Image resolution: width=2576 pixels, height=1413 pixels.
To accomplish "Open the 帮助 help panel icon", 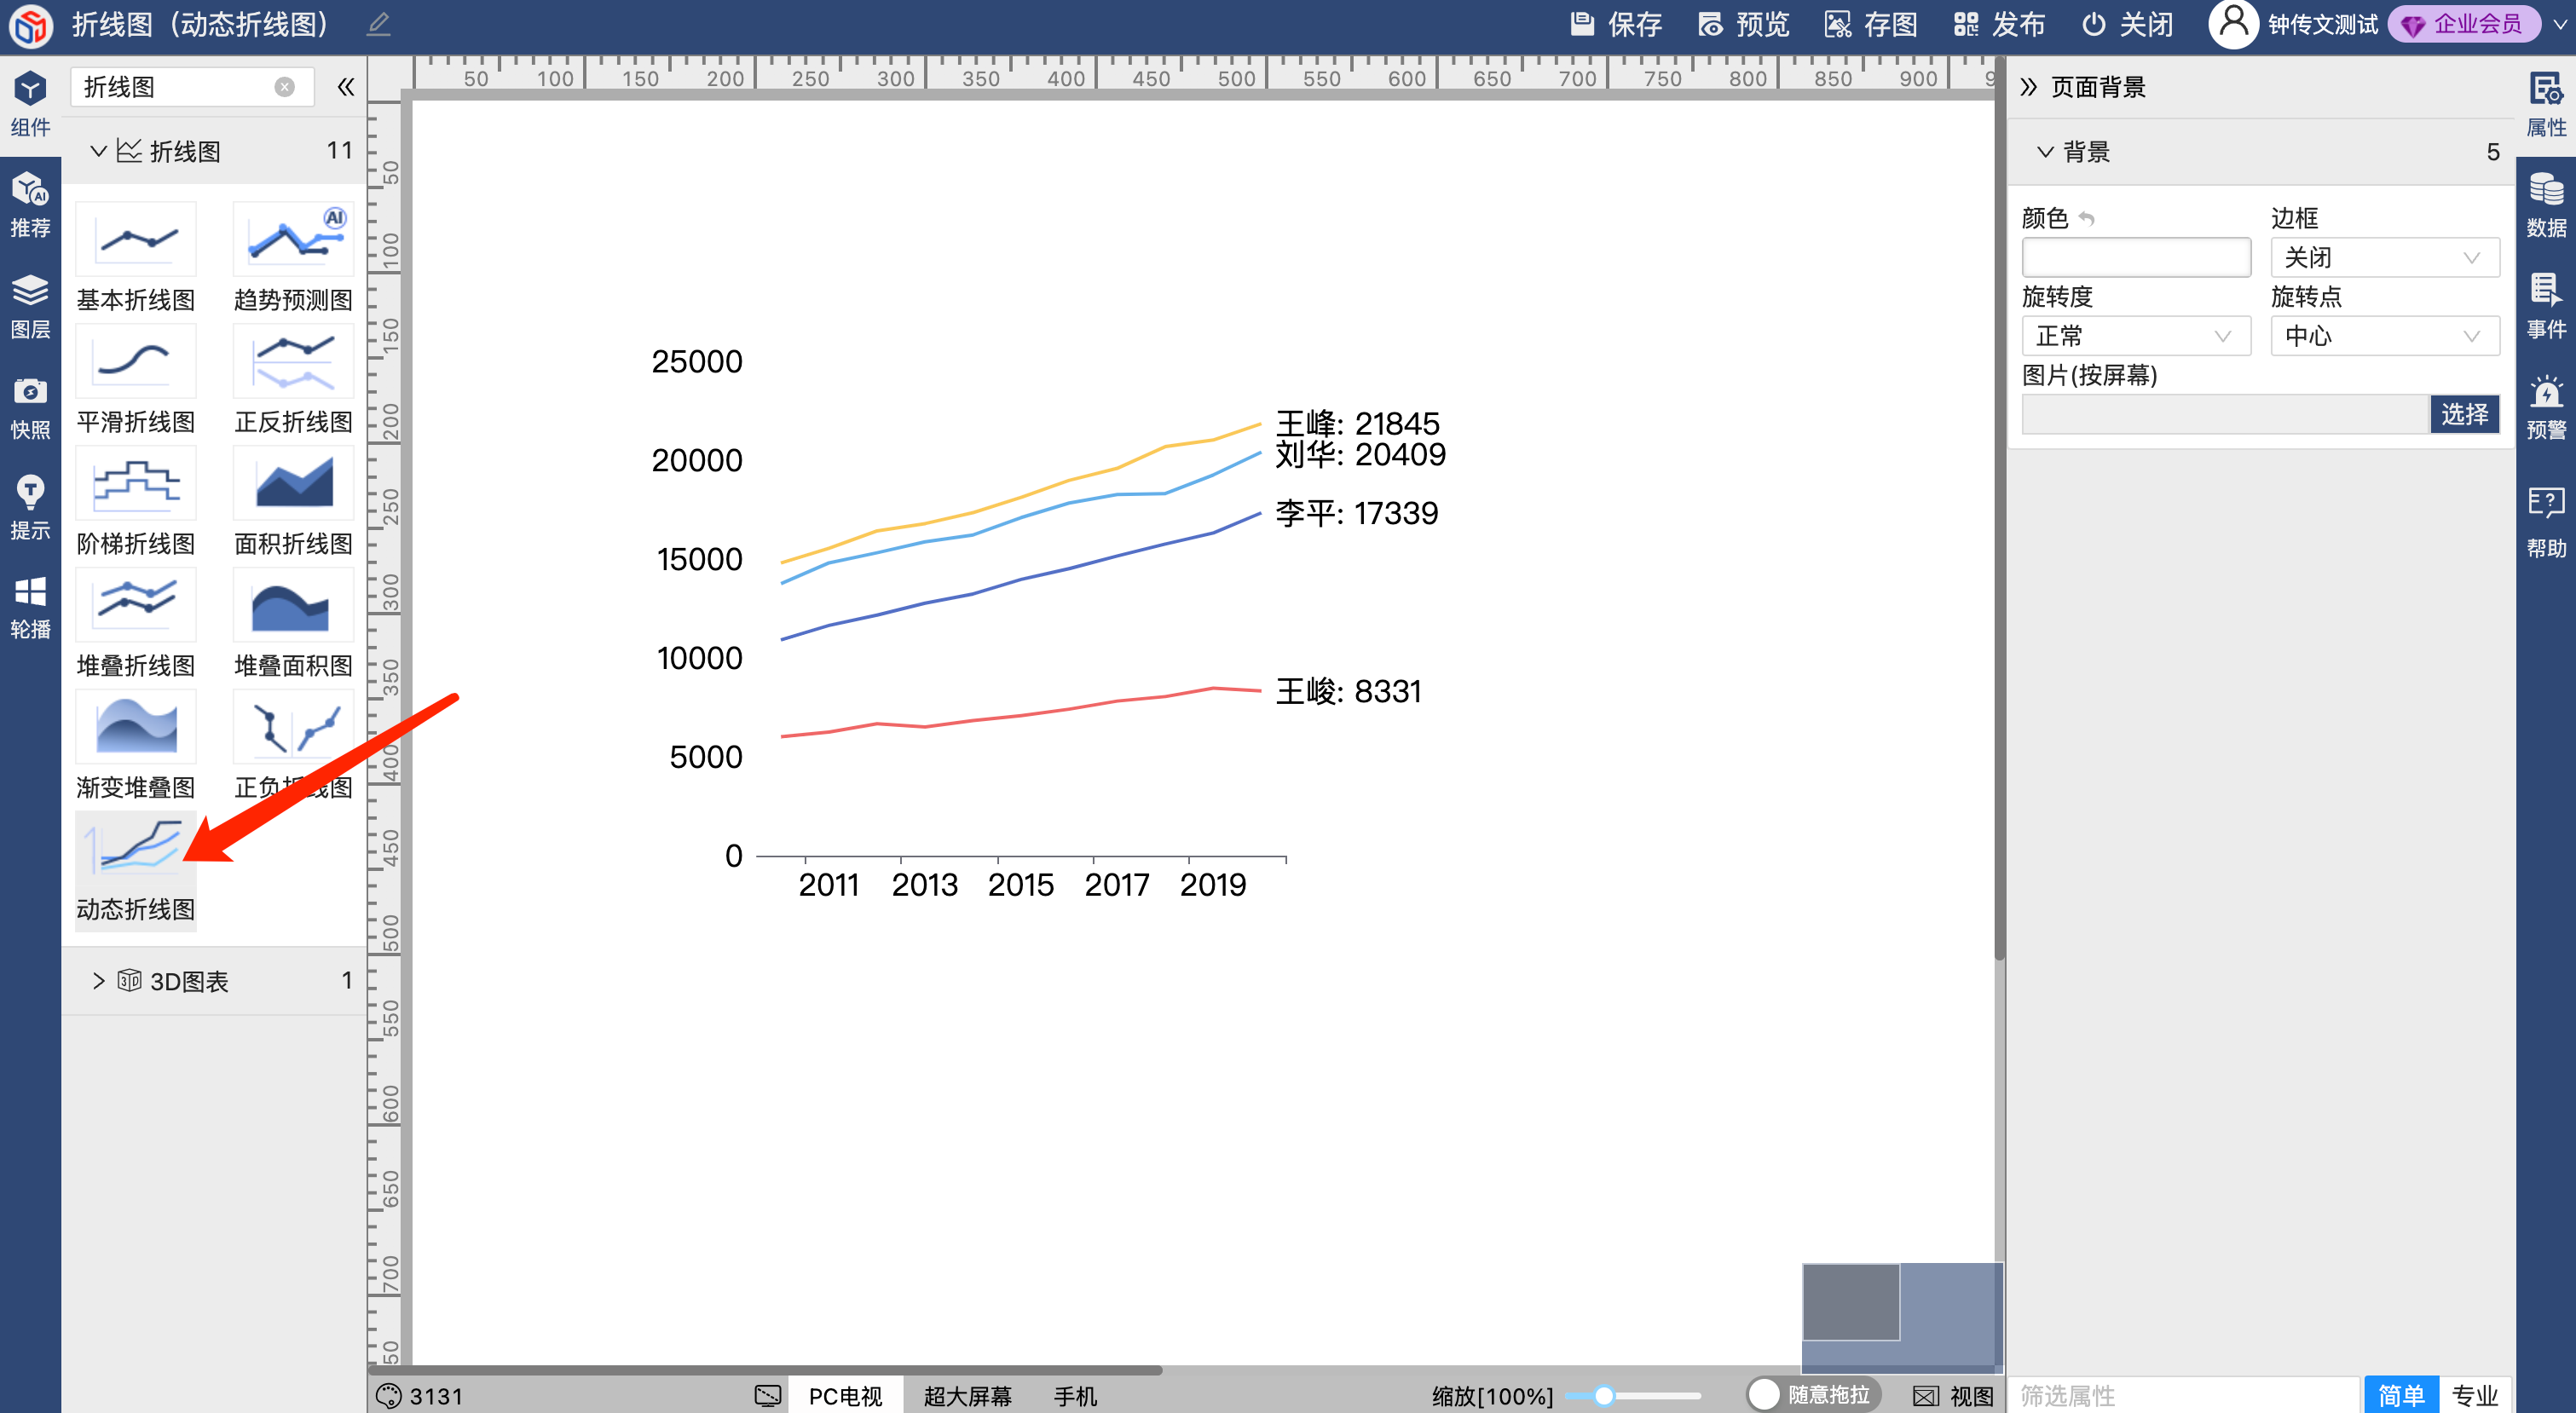I will [x=2545, y=522].
